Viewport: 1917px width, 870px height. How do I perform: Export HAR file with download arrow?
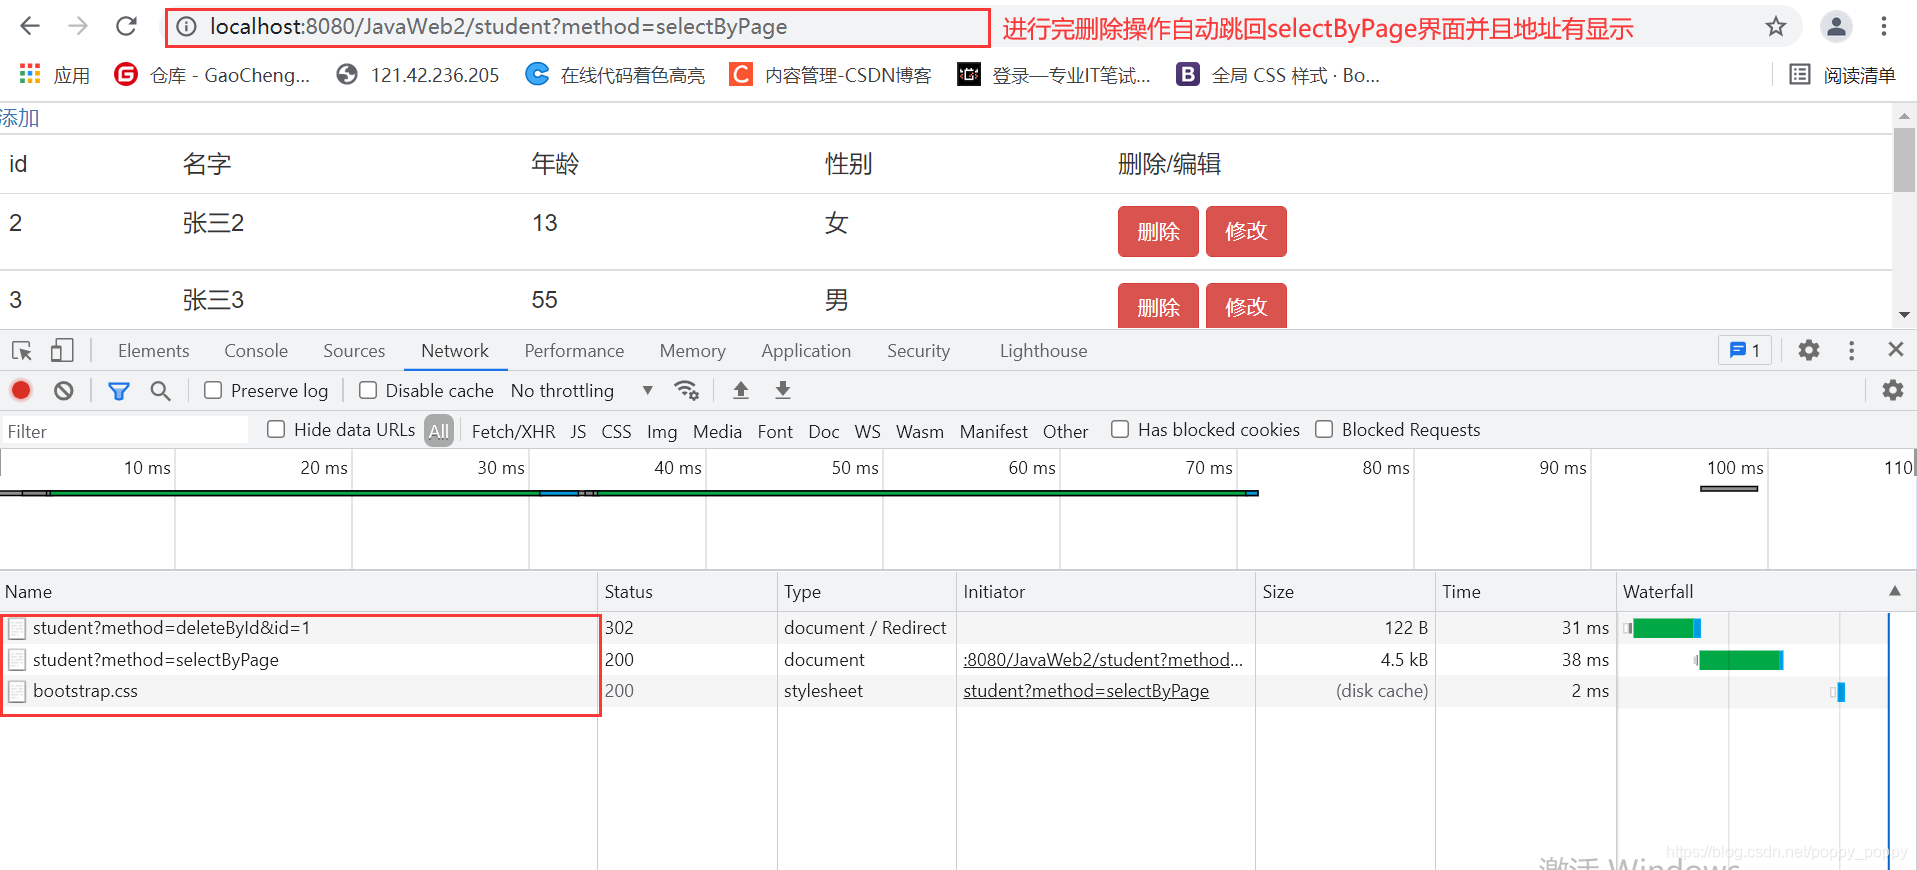click(783, 390)
